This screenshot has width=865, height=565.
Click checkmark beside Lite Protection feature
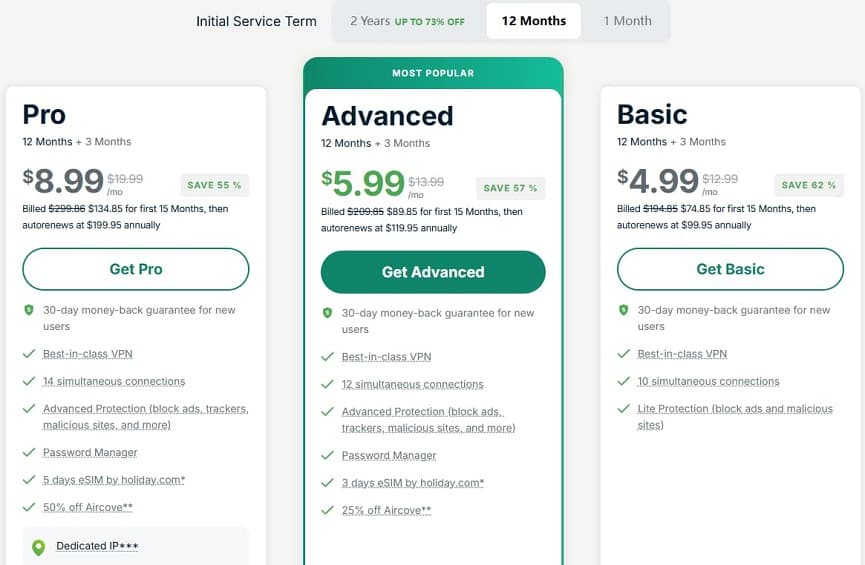[x=623, y=409]
